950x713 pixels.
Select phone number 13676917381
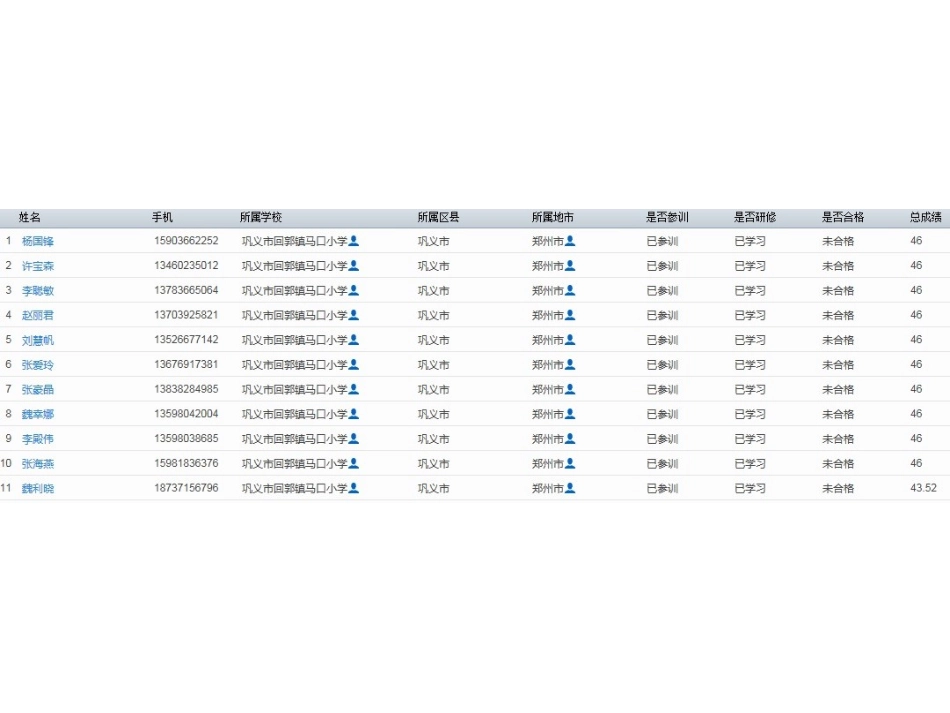(x=186, y=364)
